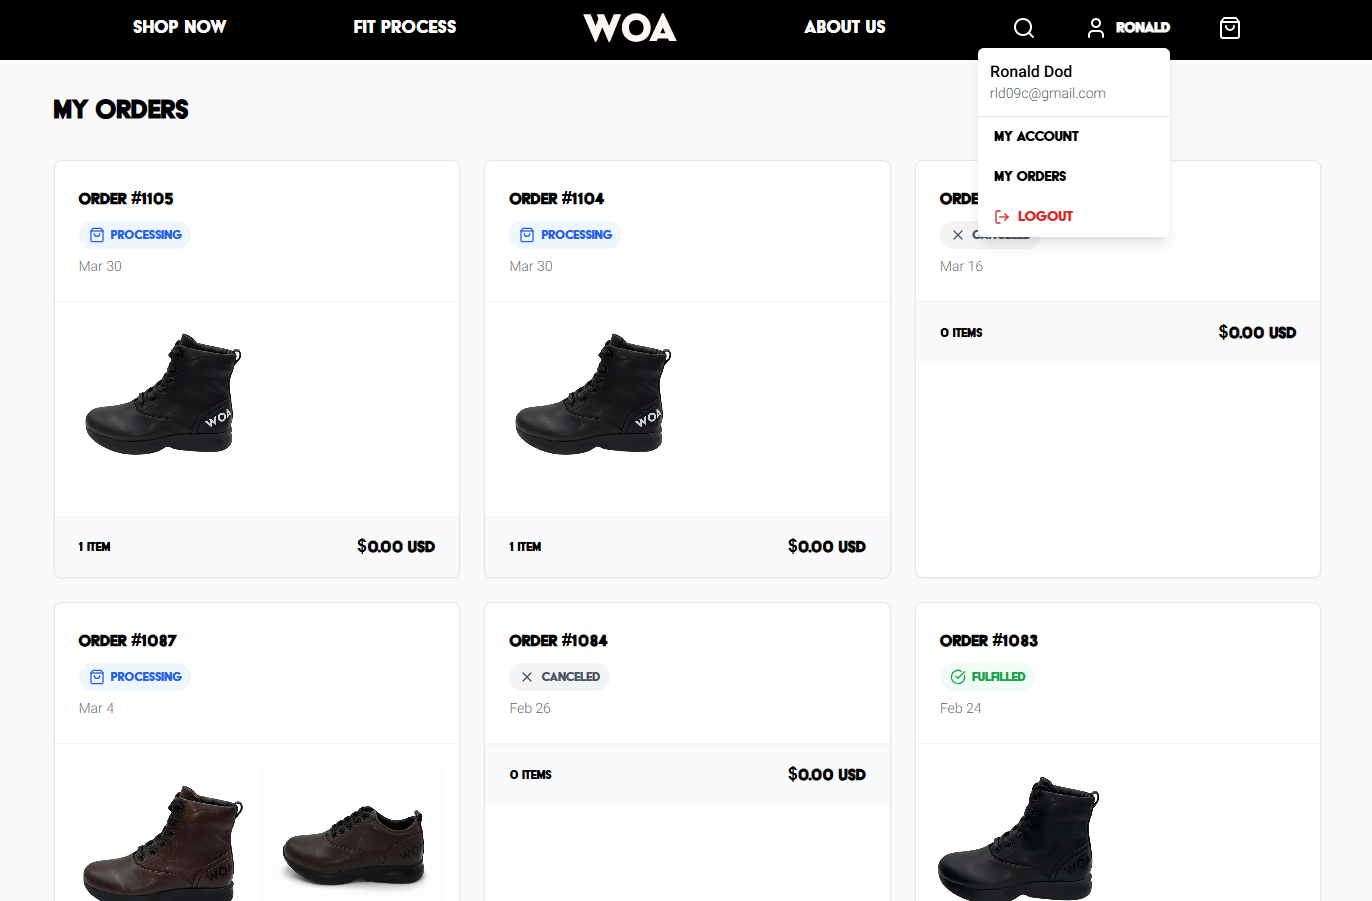The image size is (1372, 901).
Task: Click the clock icon in order 1104 PROCESSING badge
Action: point(526,234)
